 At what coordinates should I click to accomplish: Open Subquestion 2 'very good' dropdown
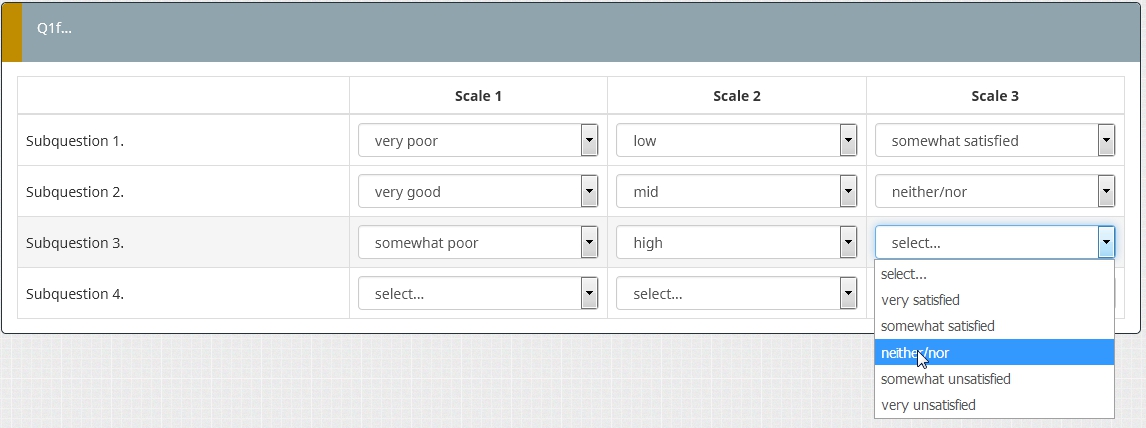pyautogui.click(x=478, y=192)
